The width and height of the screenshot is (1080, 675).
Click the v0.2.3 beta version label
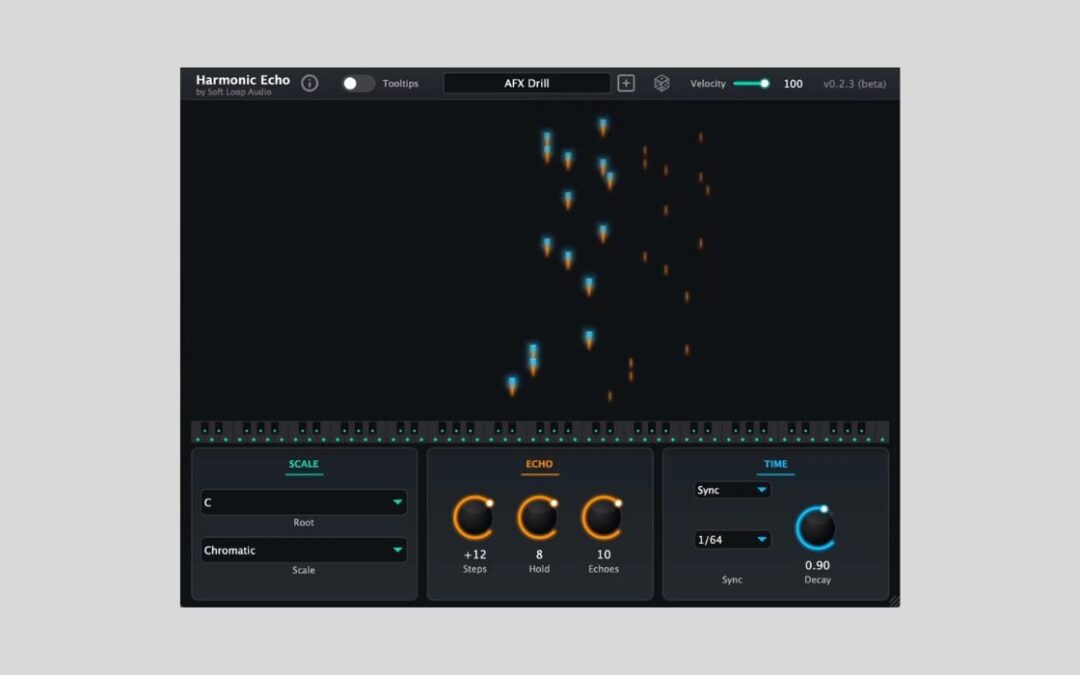coord(854,84)
